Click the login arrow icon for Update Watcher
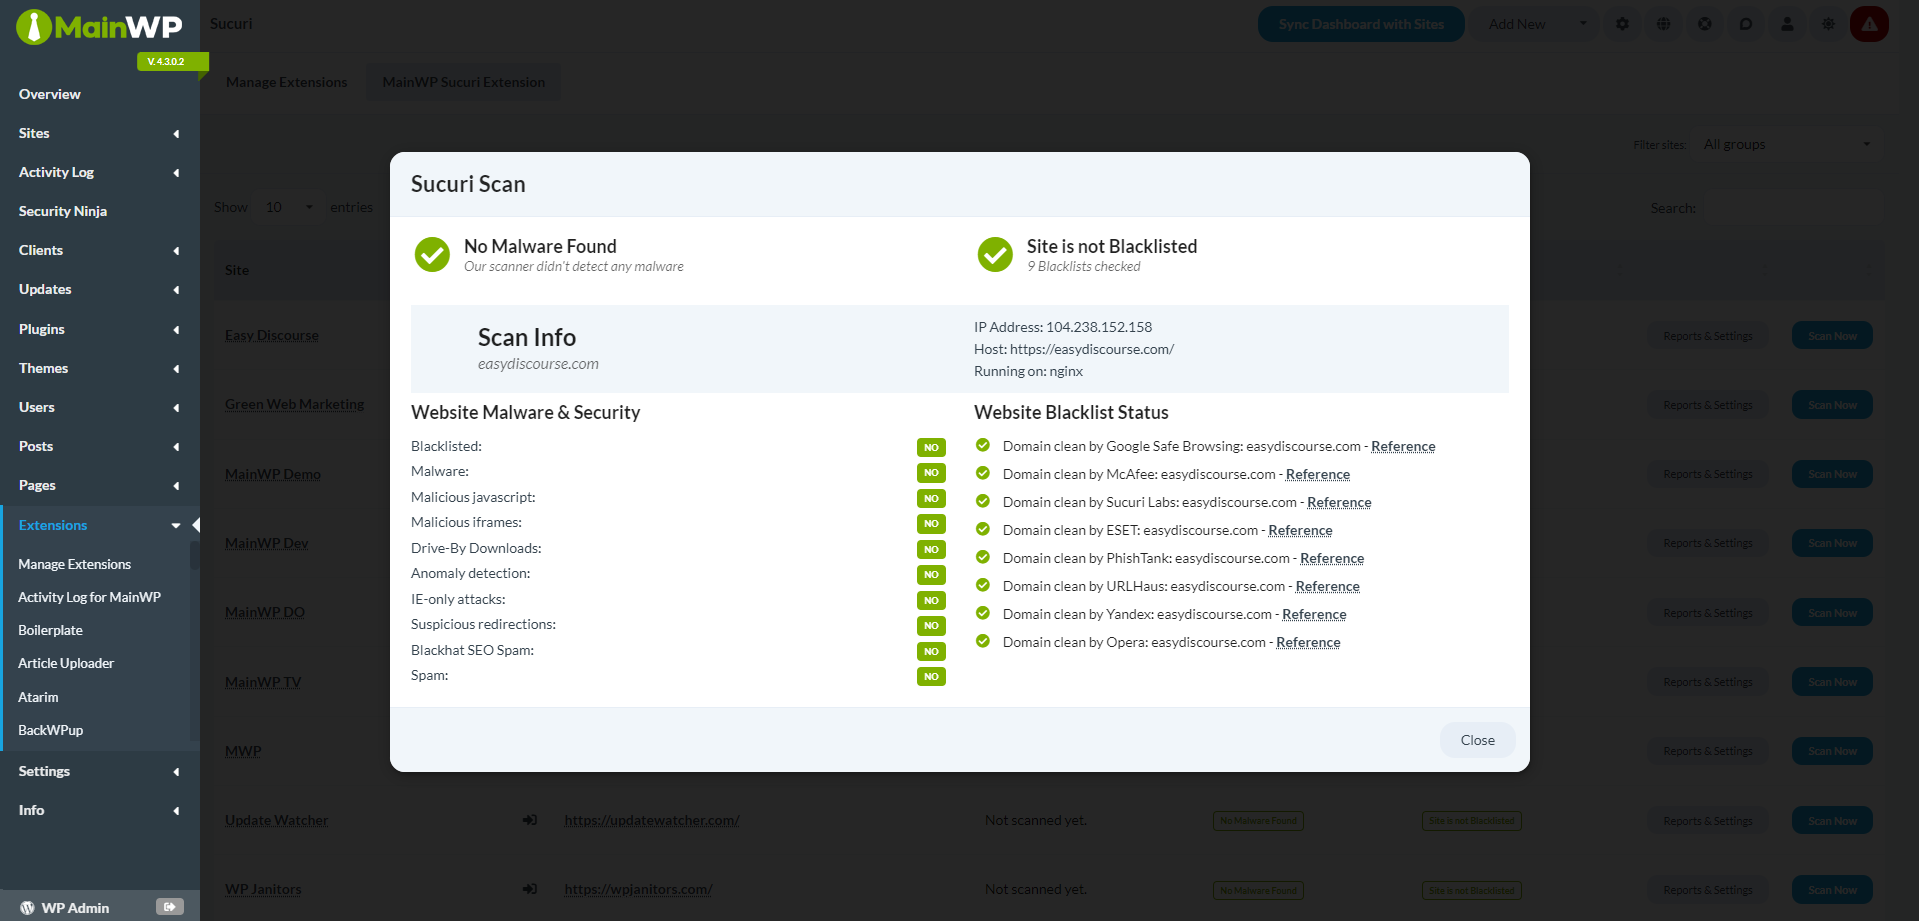This screenshot has height=921, width=1919. point(530,820)
